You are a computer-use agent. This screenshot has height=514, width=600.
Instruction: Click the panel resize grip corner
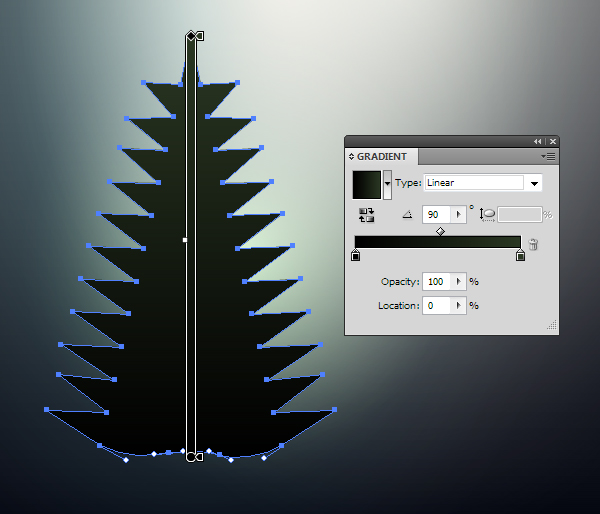[x=551, y=325]
